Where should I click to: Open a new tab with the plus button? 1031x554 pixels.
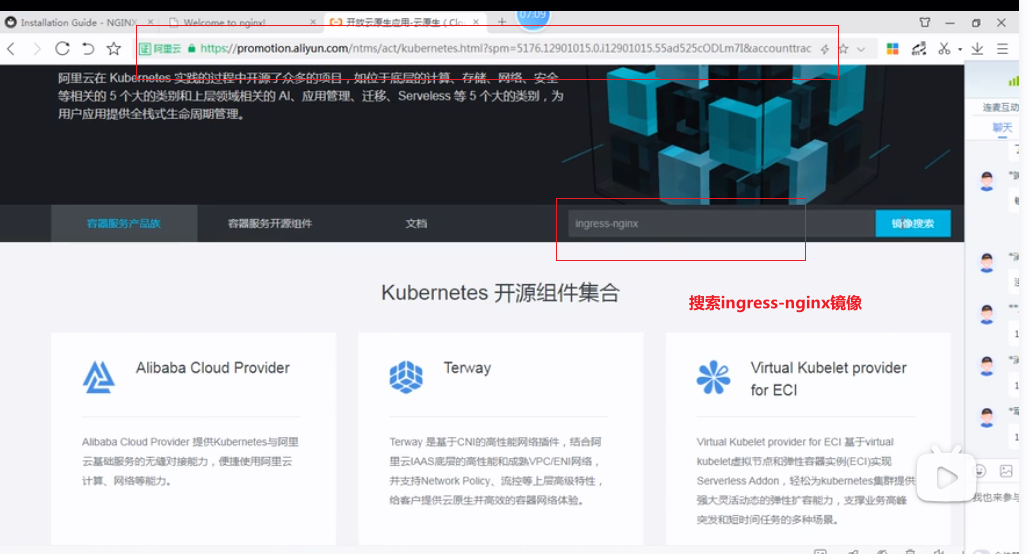502,22
